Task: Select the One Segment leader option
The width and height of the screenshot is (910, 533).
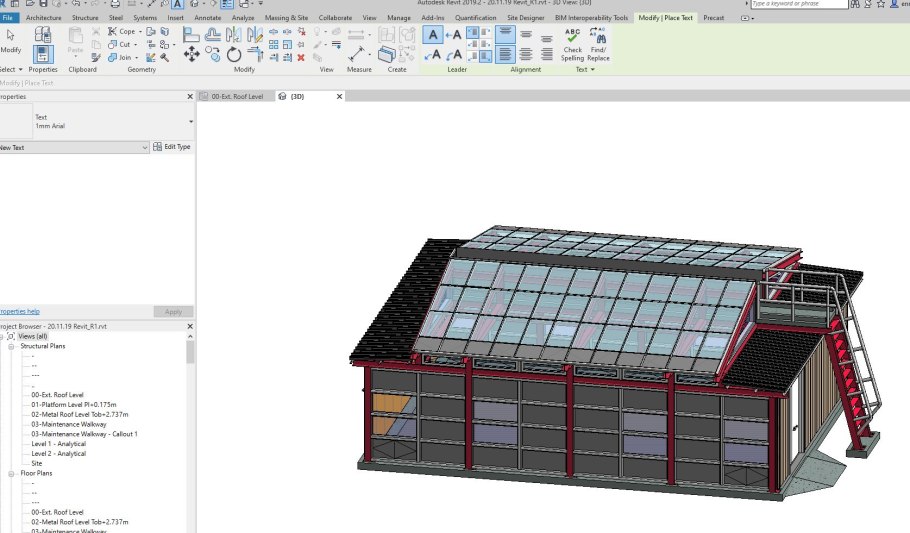Action: (453, 35)
